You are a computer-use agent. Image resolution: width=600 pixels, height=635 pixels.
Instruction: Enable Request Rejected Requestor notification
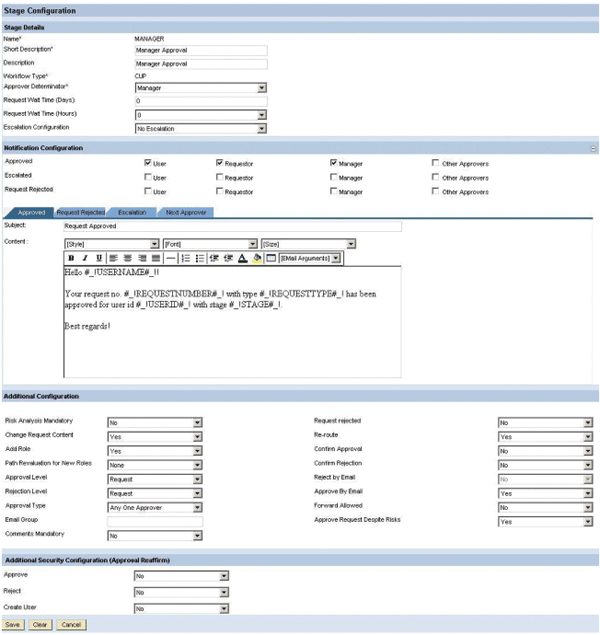(x=219, y=191)
